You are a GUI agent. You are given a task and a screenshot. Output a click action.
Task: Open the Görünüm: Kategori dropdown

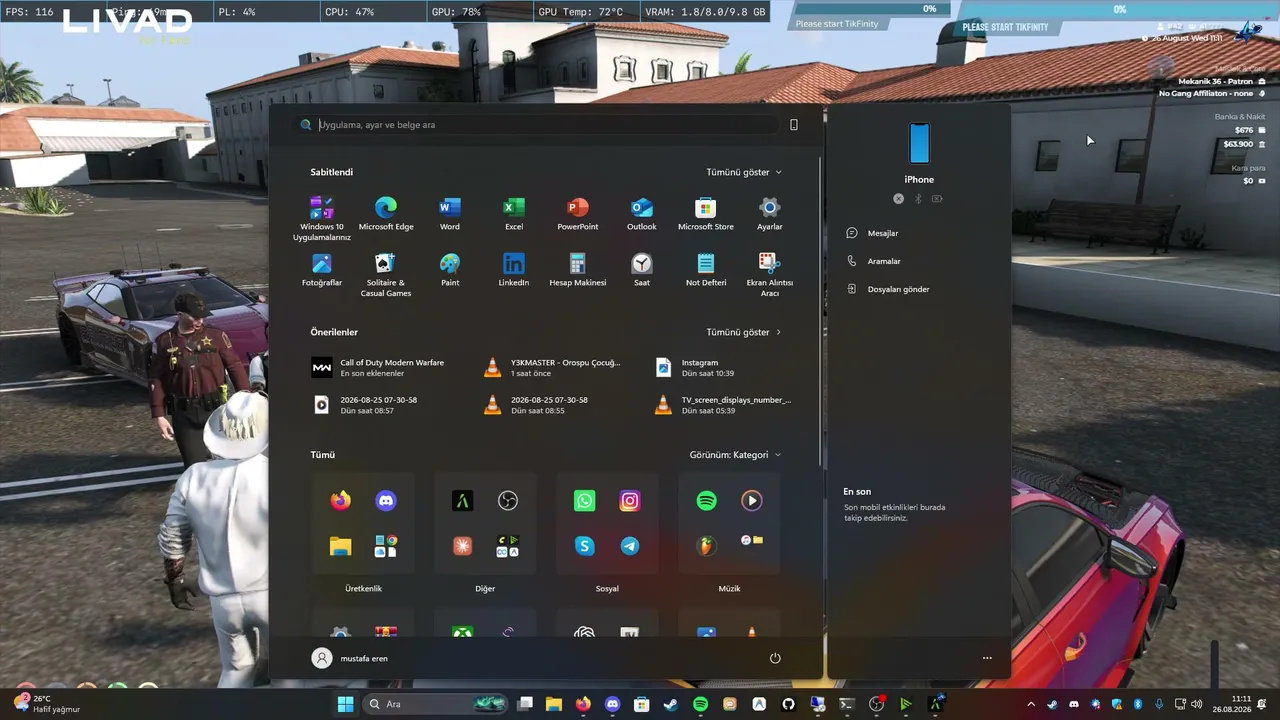point(735,455)
